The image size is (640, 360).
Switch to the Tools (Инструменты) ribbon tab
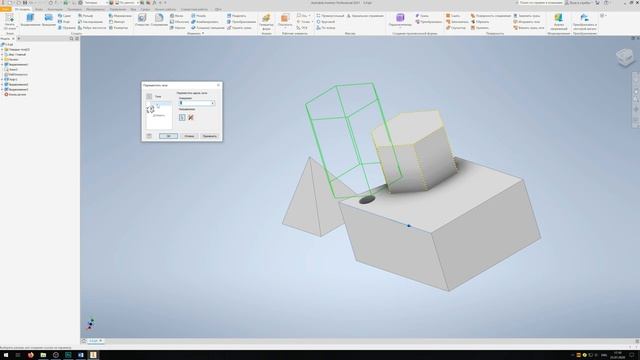[95, 9]
